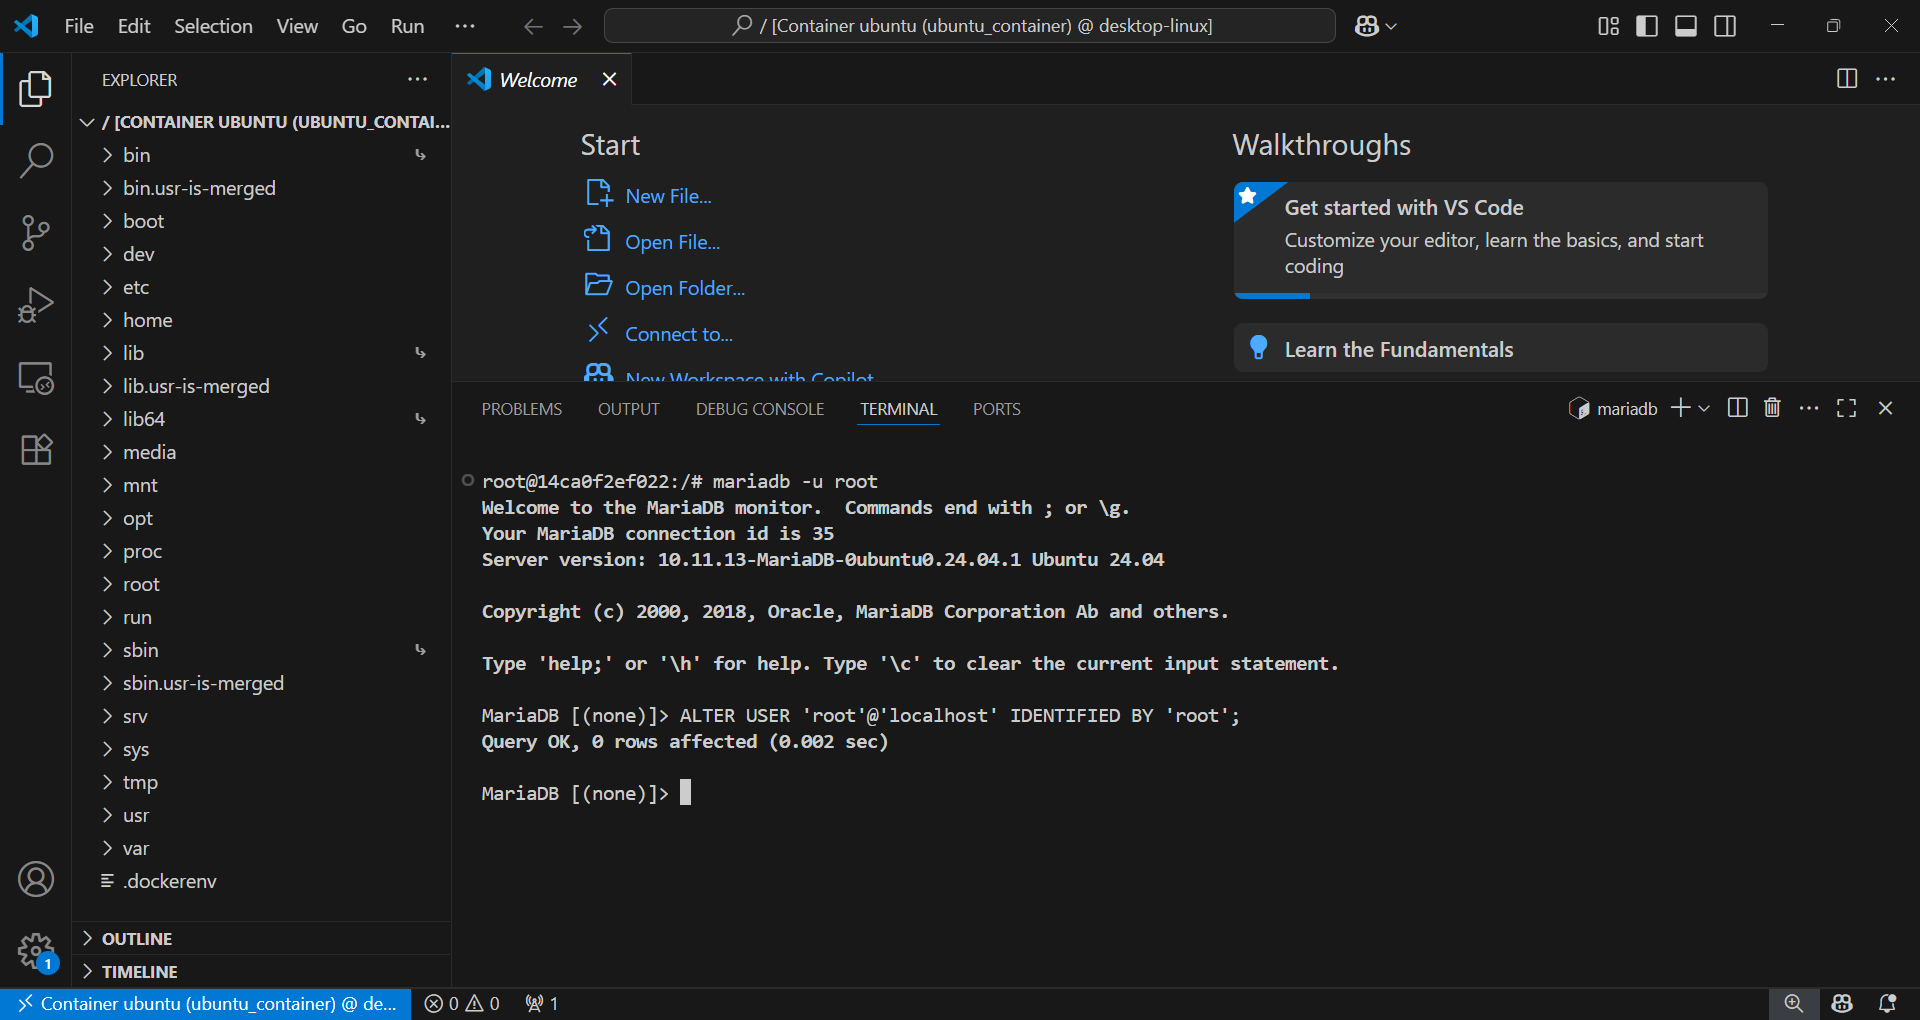The width and height of the screenshot is (1920, 1020).
Task: Open the Accounts menu icon
Action: (x=36, y=879)
